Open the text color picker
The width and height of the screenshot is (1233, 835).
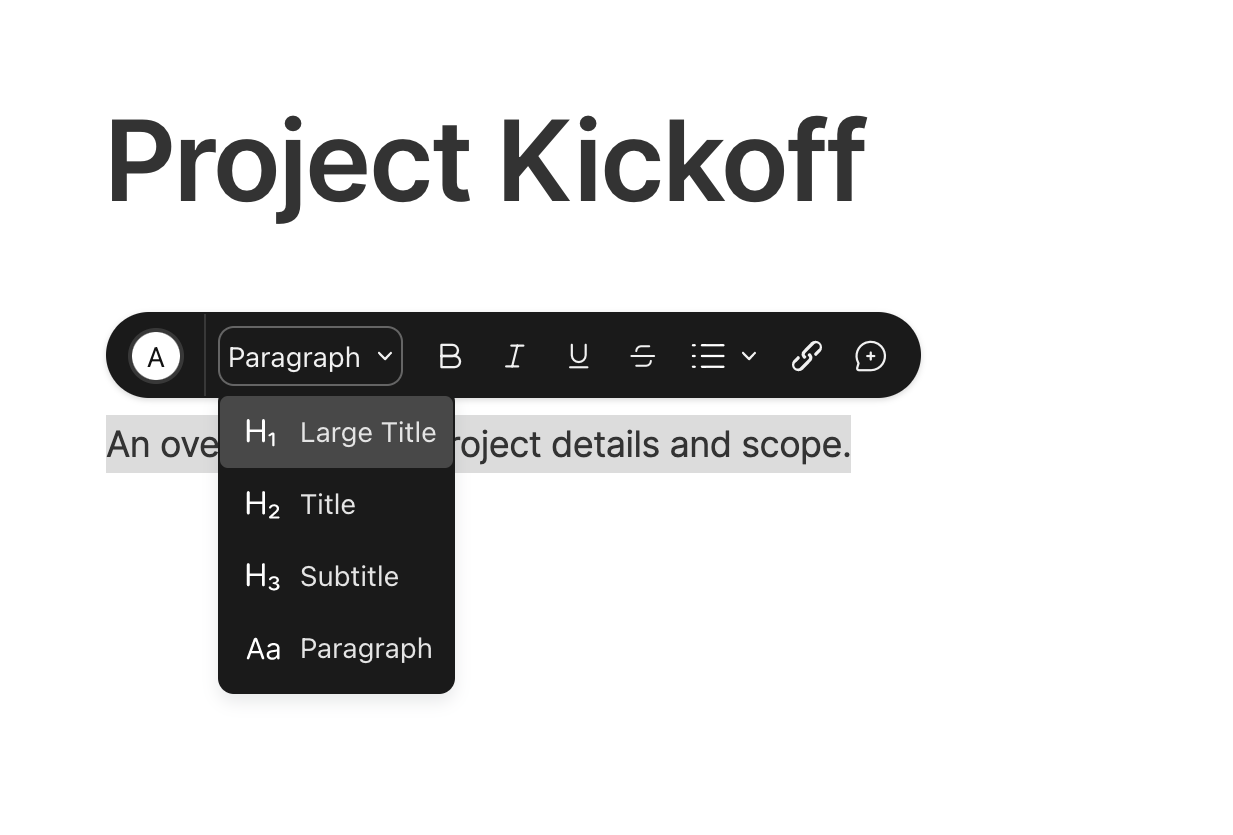click(x=156, y=356)
